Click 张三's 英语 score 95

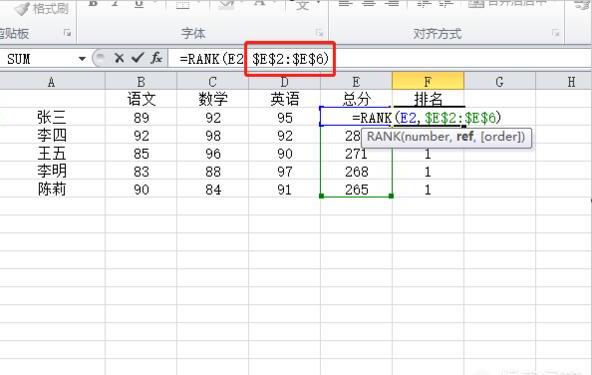(x=284, y=117)
